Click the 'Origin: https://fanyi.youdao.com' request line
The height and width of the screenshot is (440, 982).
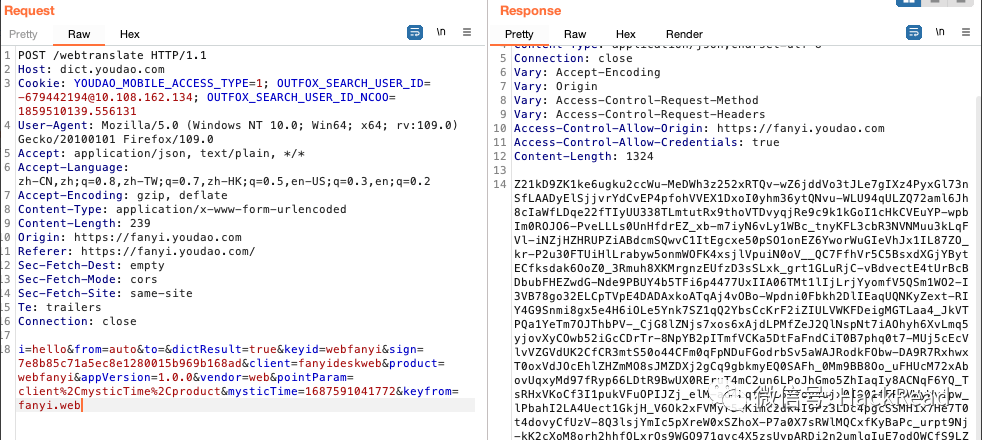click(x=130, y=237)
